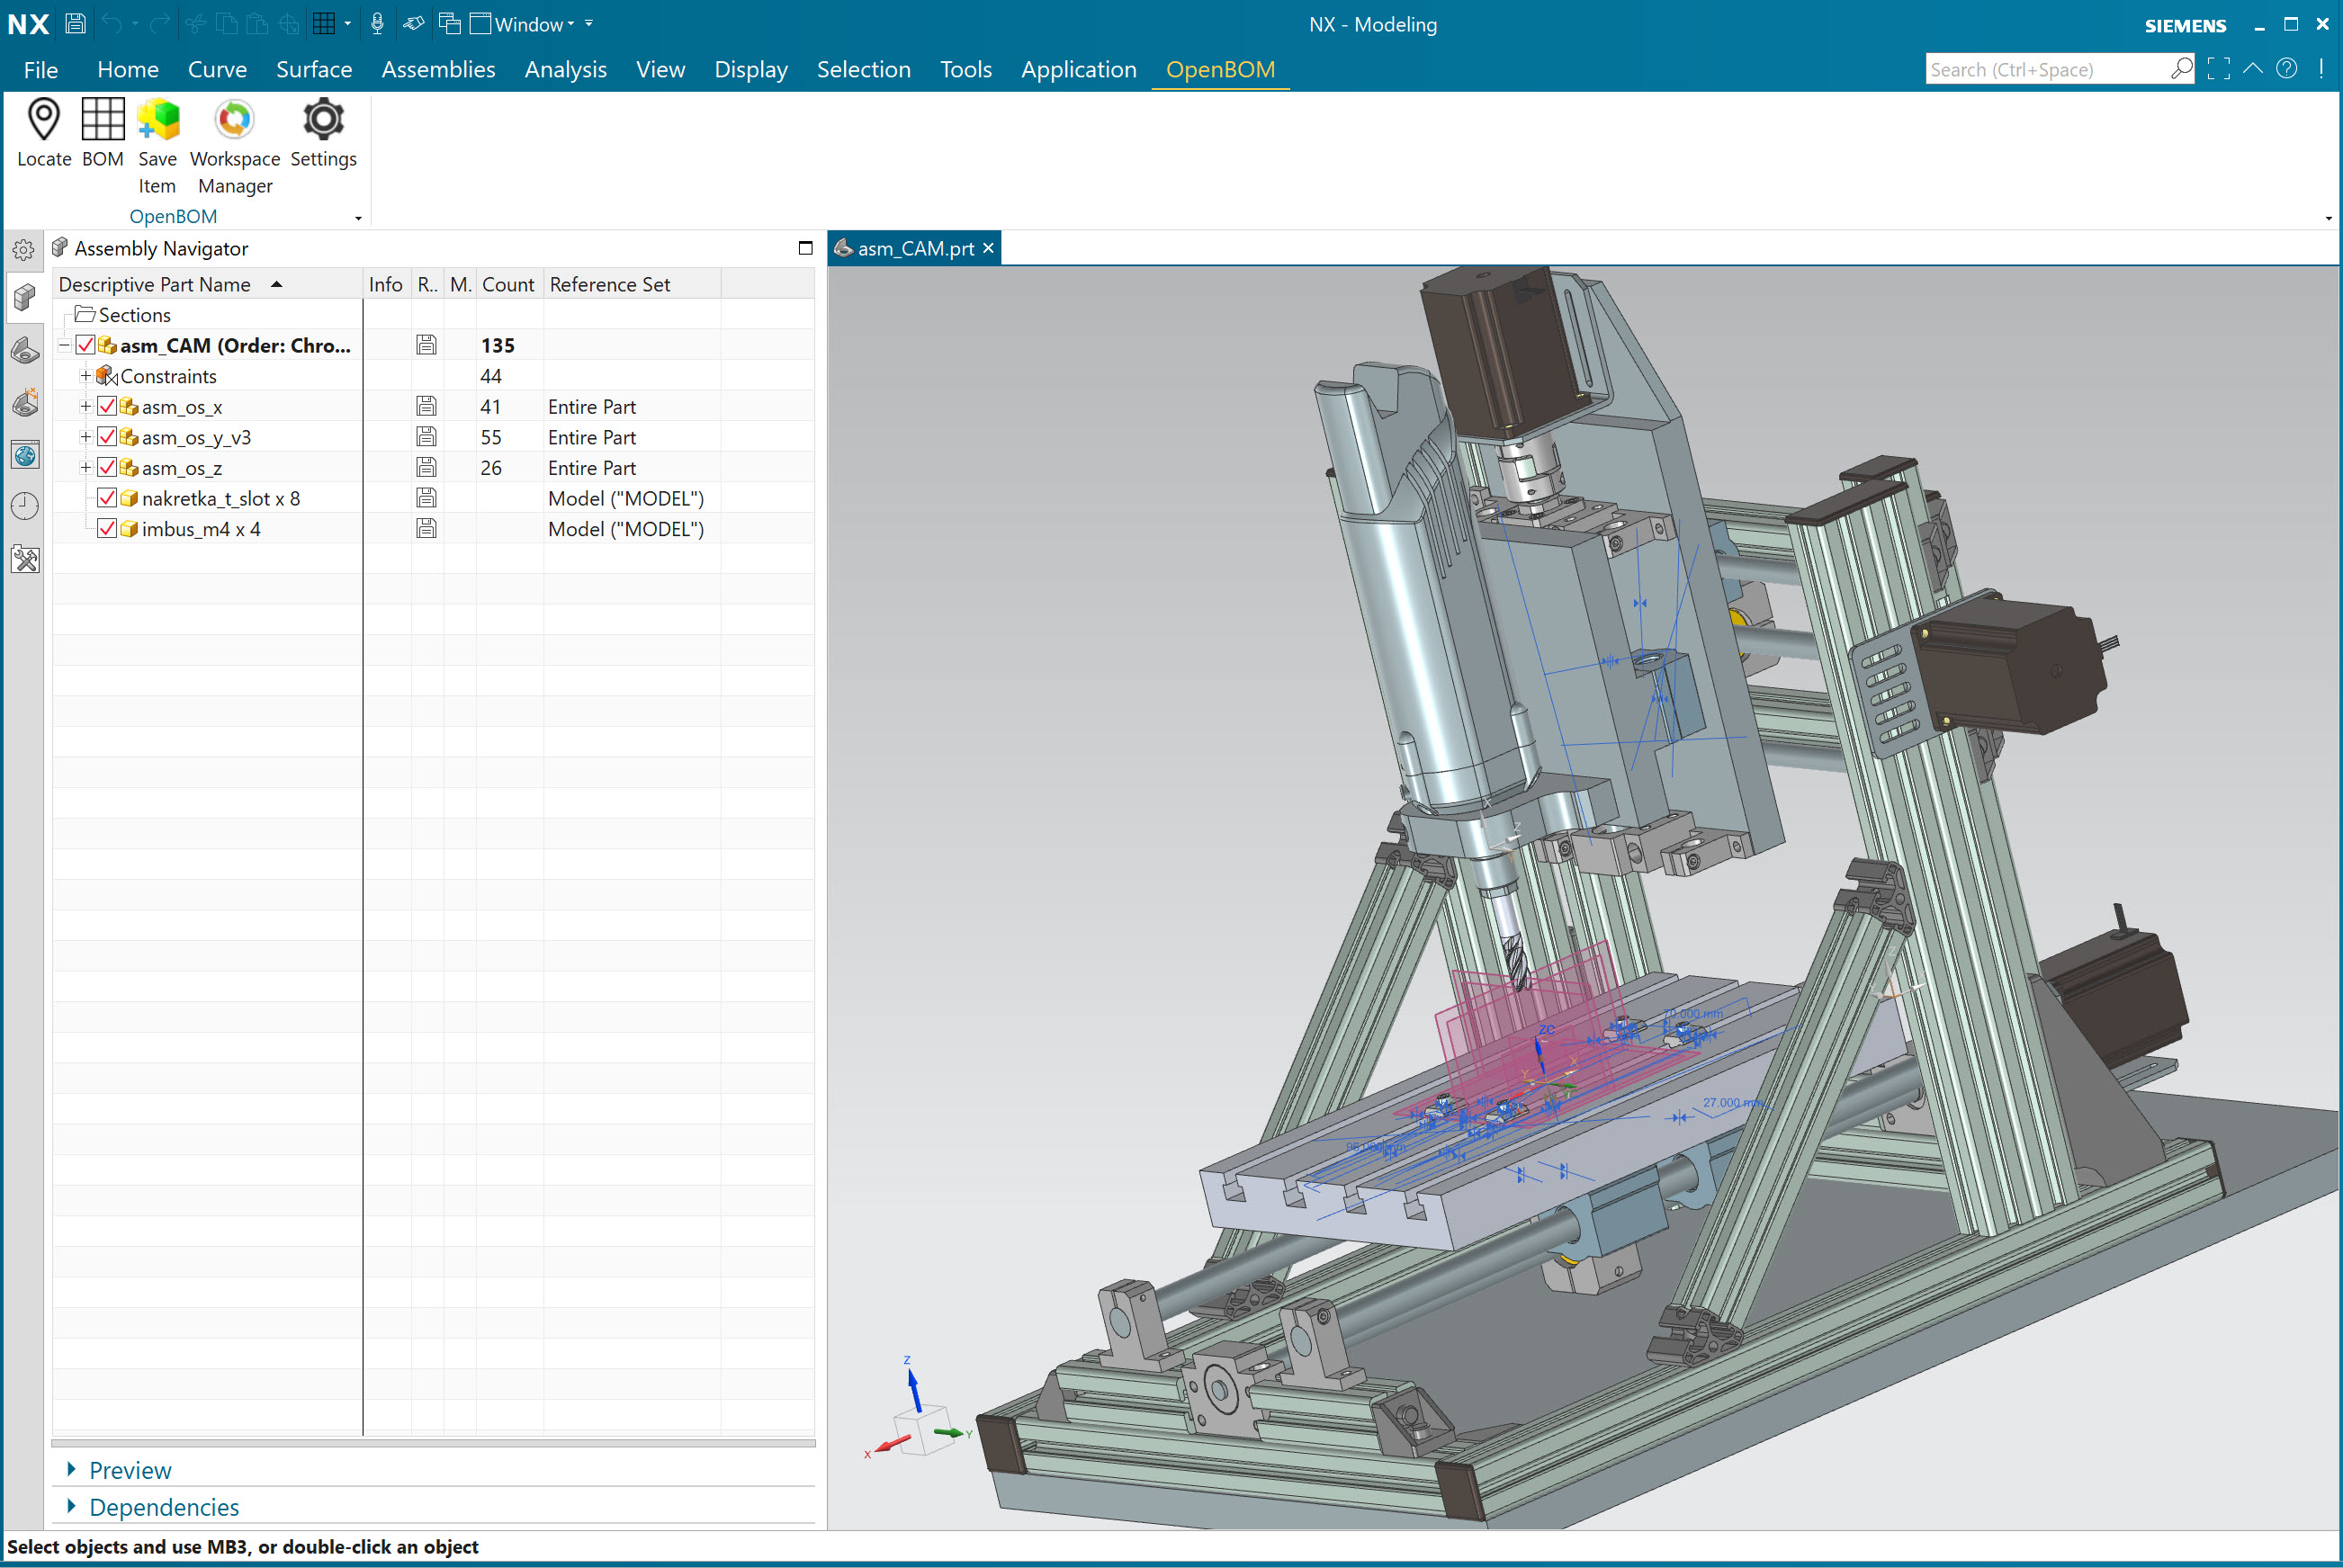Click the Save icon in quick access toolbar
Viewport: 2343px width, 1568px height.
pyautogui.click(x=75, y=23)
